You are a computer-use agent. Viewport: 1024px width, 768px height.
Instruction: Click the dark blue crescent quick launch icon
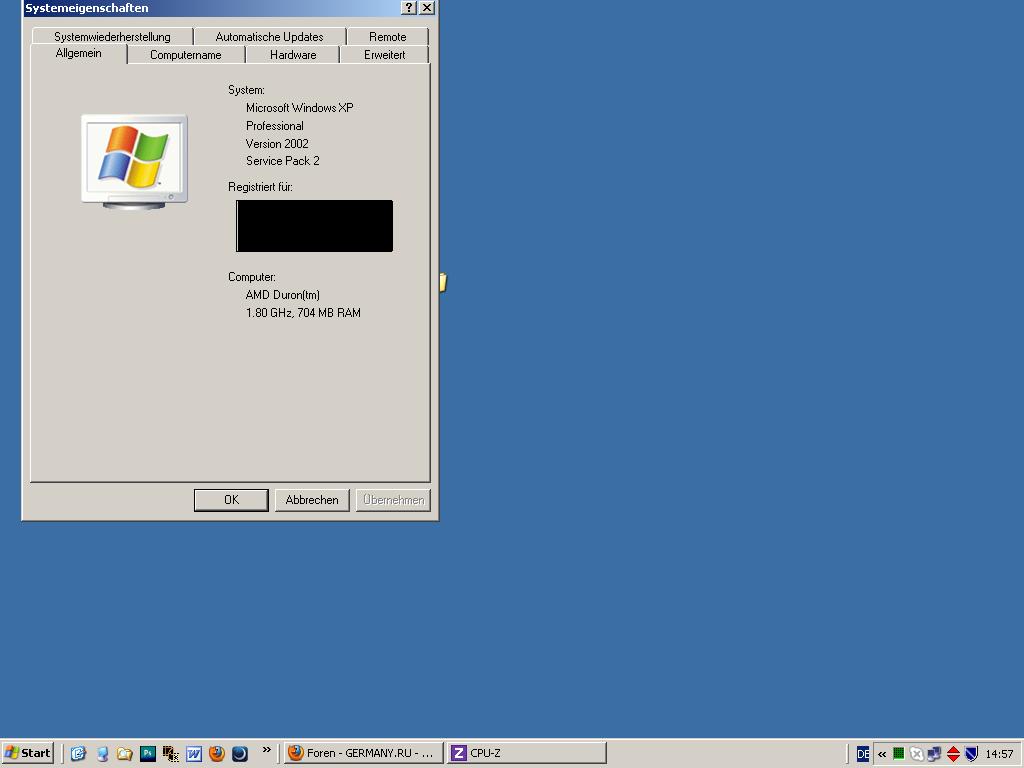click(240, 754)
